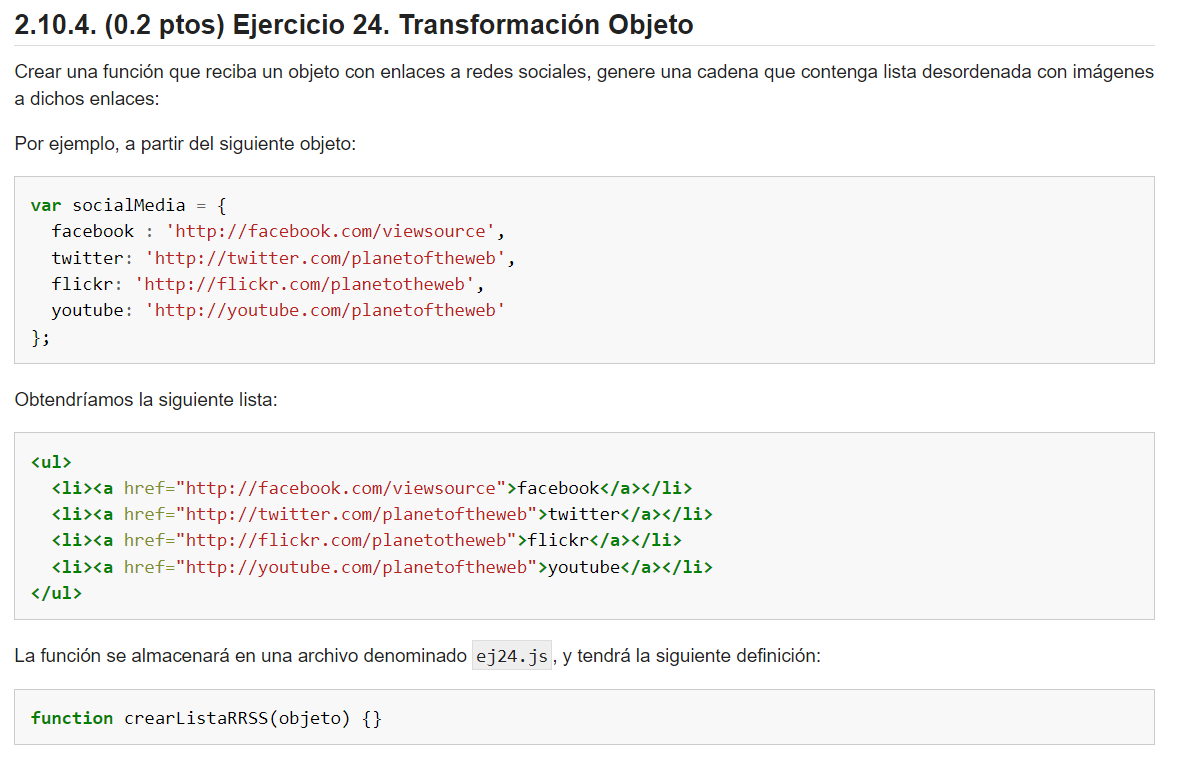Click function crearListaRRSS(objeto) definition
Viewport: 1182px width, 766px height.
(x=207, y=718)
